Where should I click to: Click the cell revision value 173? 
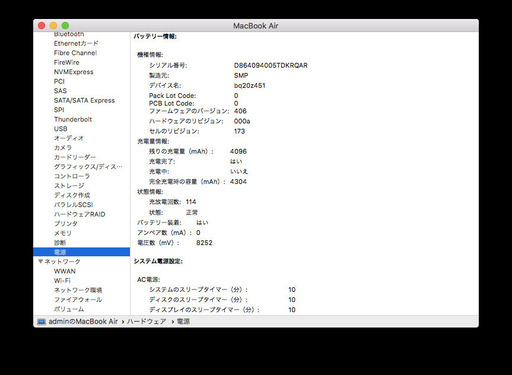pos(239,131)
